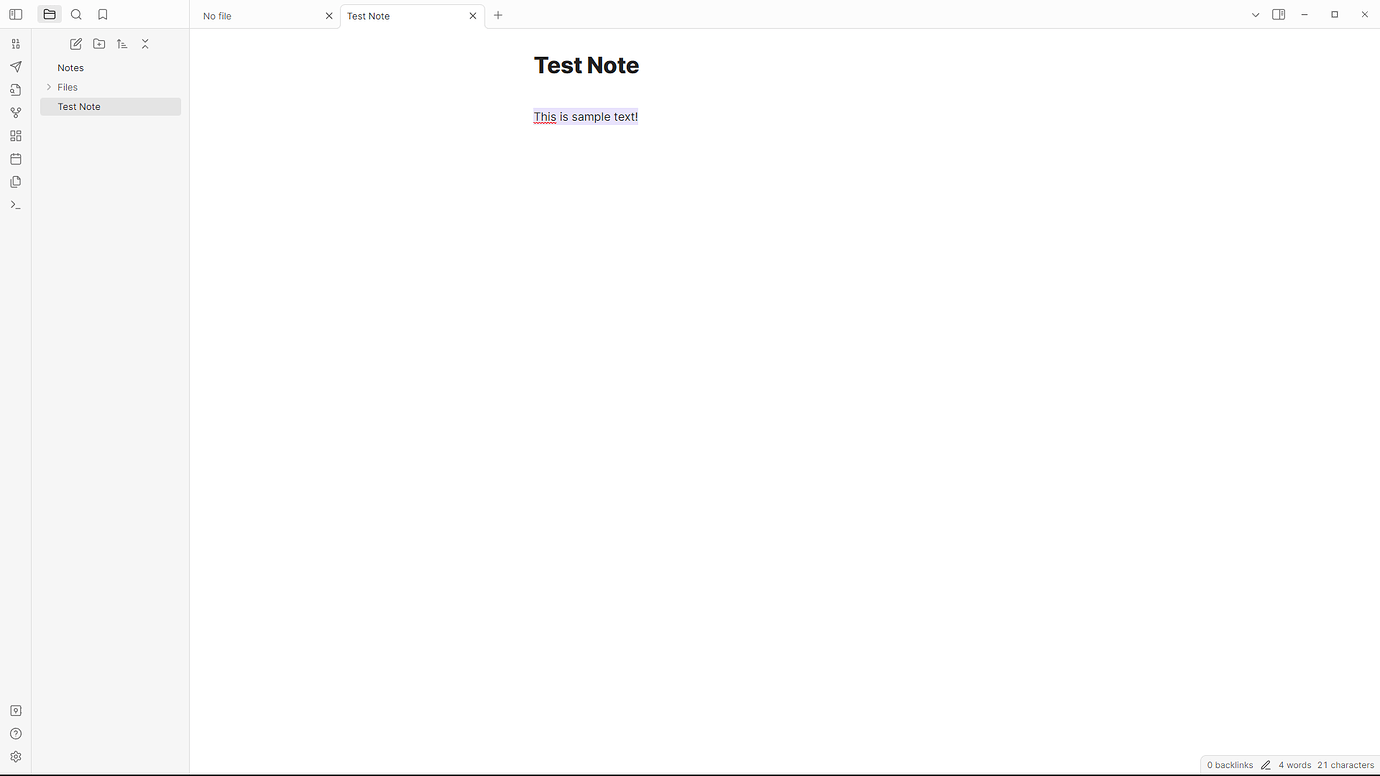This screenshot has width=1380, height=776.
Task: Open canvas grid icon in the ribbon
Action: [15, 136]
